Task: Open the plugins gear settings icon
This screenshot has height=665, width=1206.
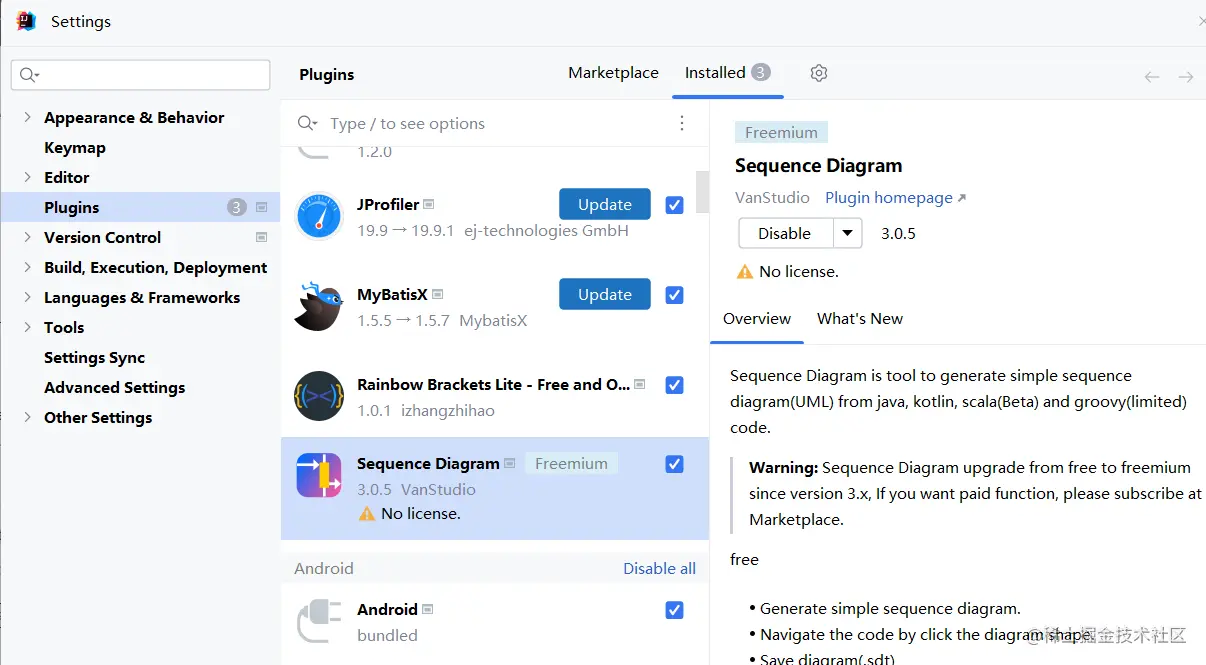Action: tap(819, 73)
